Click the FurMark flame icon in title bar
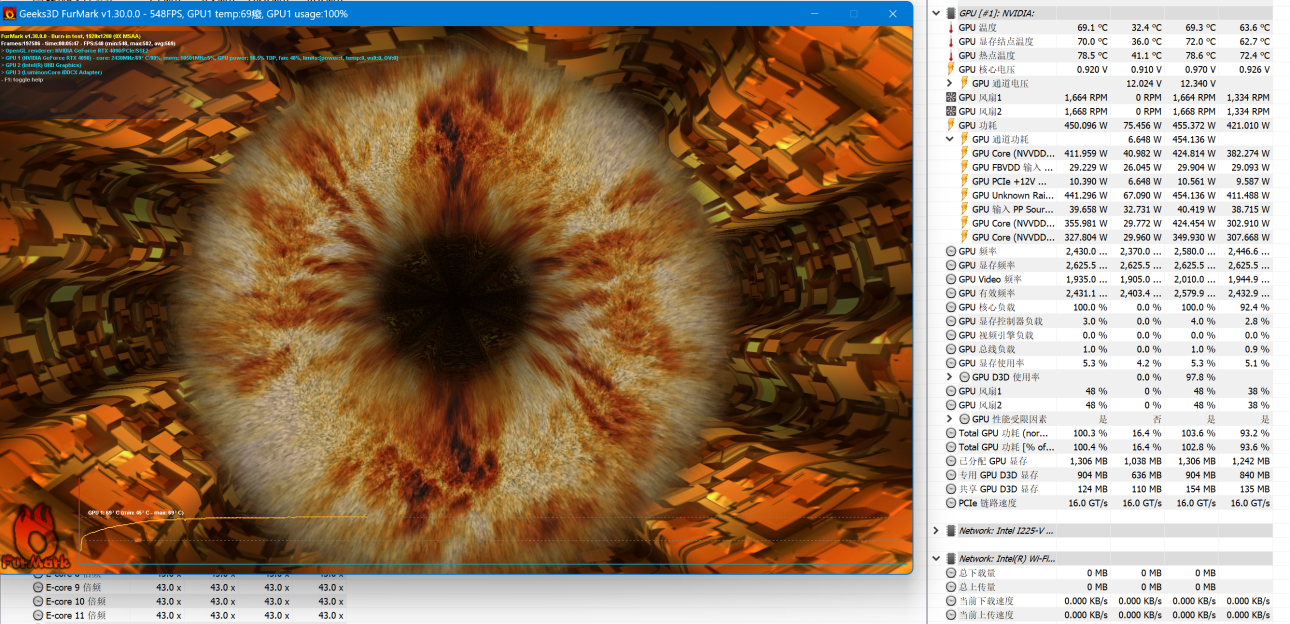 coord(10,14)
